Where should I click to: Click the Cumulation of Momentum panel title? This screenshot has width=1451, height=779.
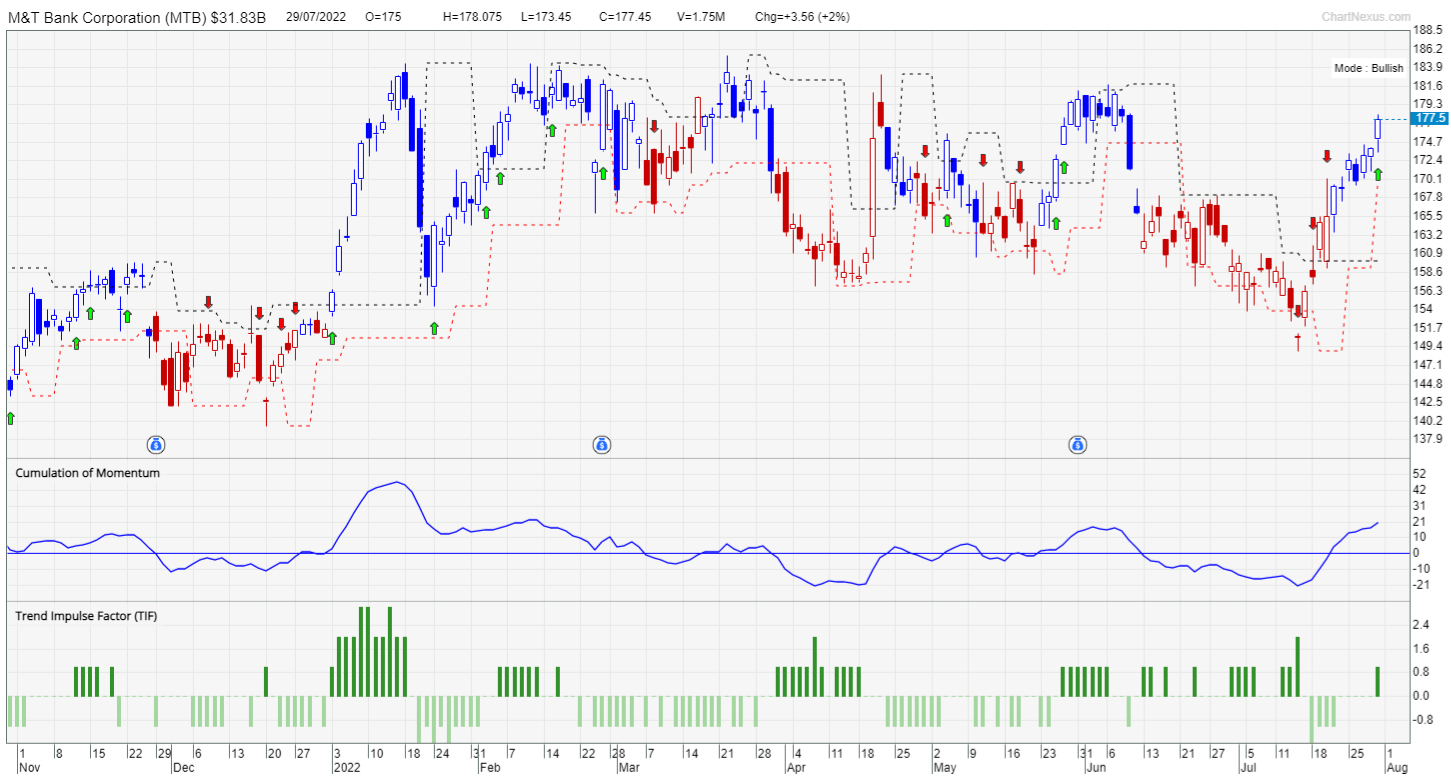(87, 473)
